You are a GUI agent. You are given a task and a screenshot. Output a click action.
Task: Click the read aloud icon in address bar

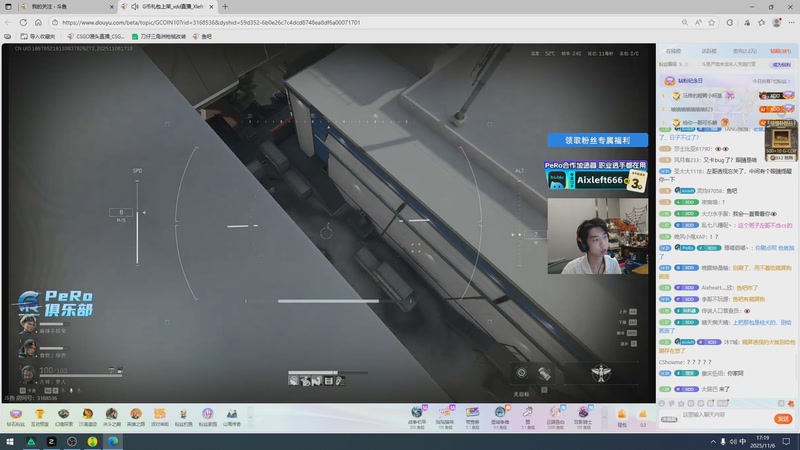[698, 22]
